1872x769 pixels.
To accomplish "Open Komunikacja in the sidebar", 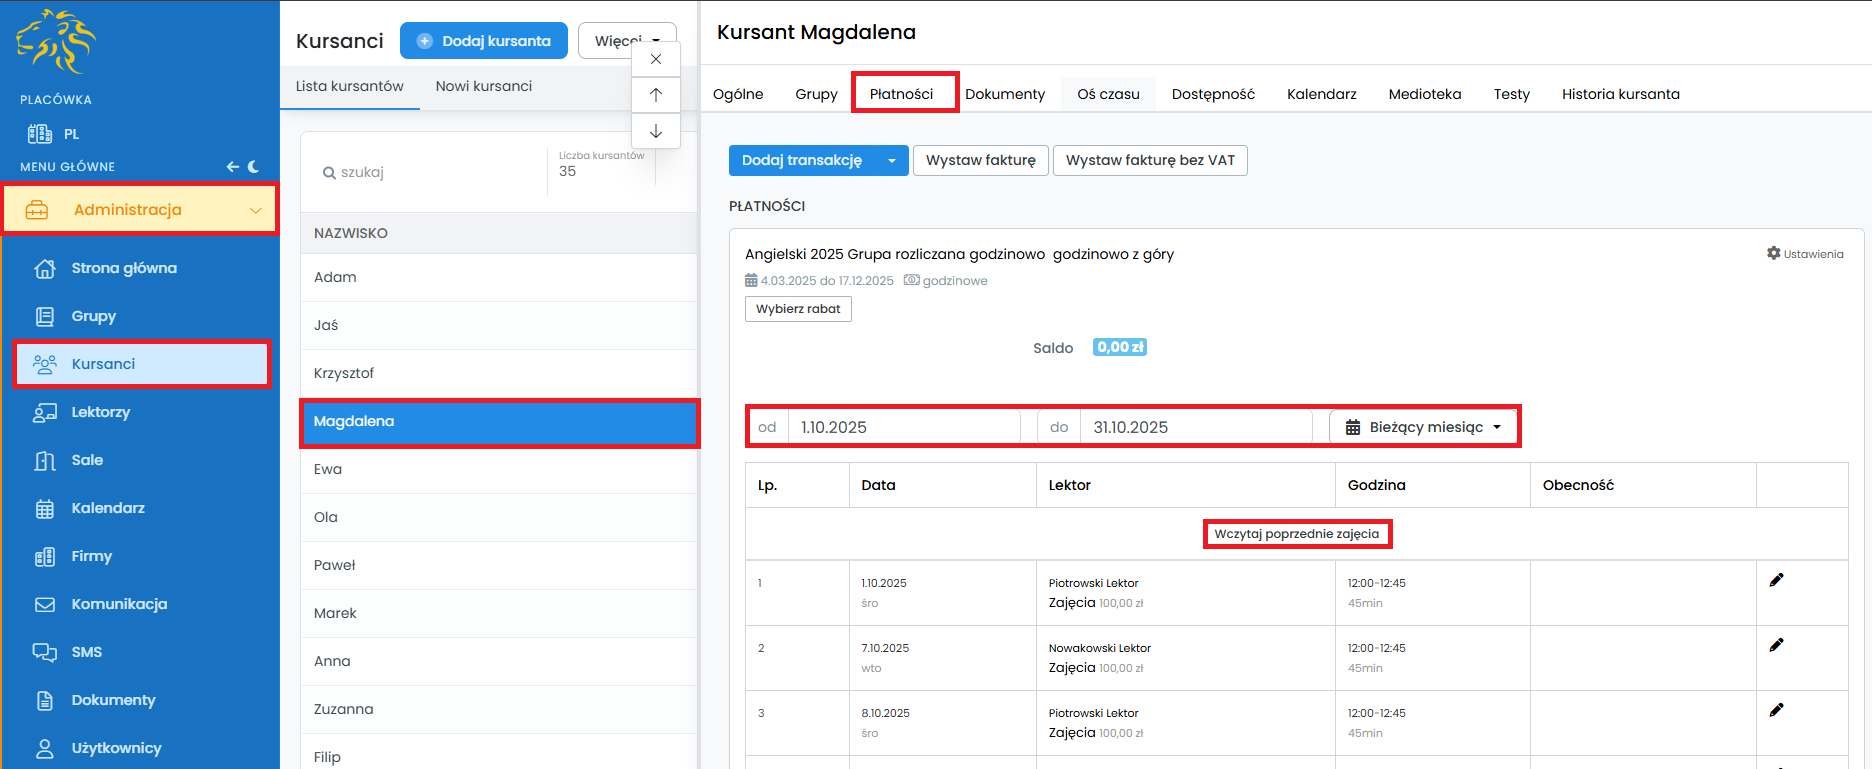I will 119,604.
